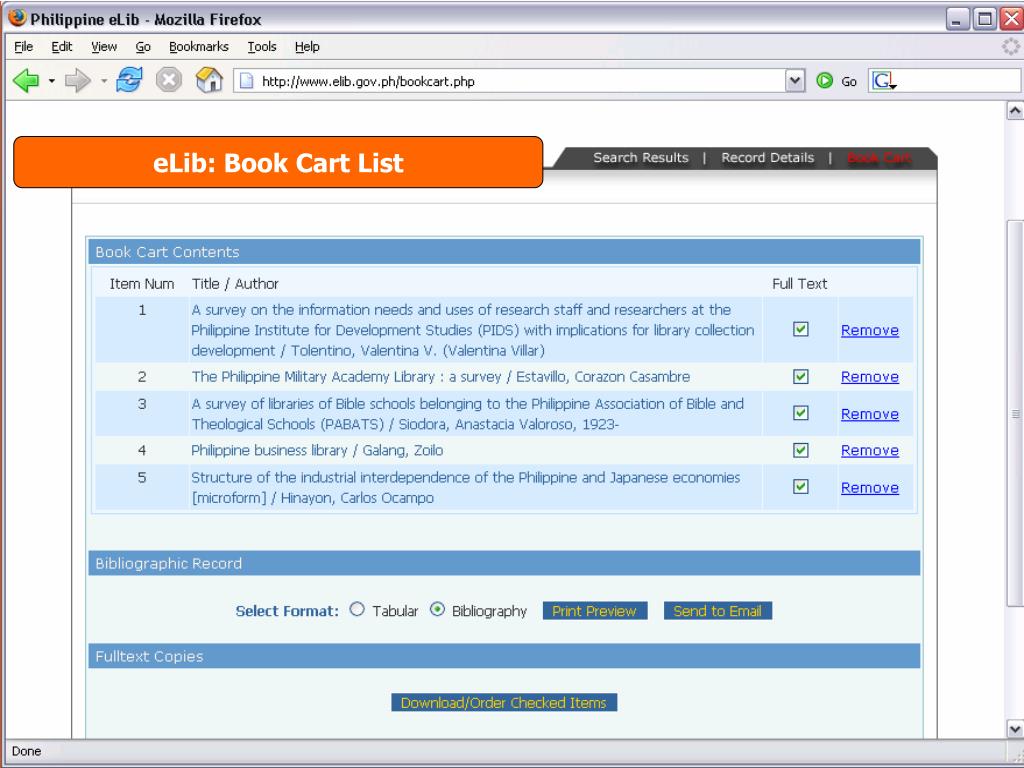This screenshot has height=768, width=1024.
Task: Open the Bookmarks menu
Action: tap(199, 46)
